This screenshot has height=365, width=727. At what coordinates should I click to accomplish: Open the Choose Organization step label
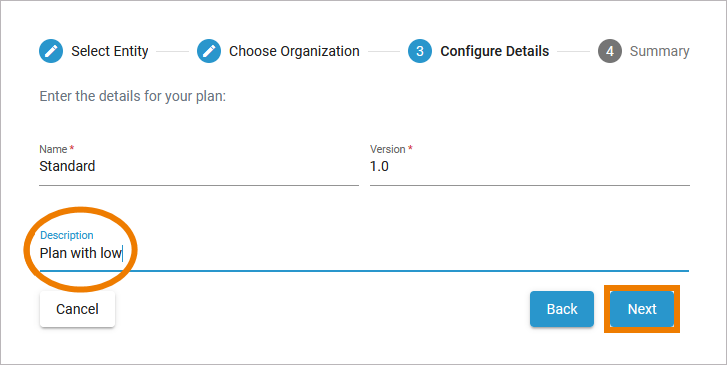pos(294,51)
